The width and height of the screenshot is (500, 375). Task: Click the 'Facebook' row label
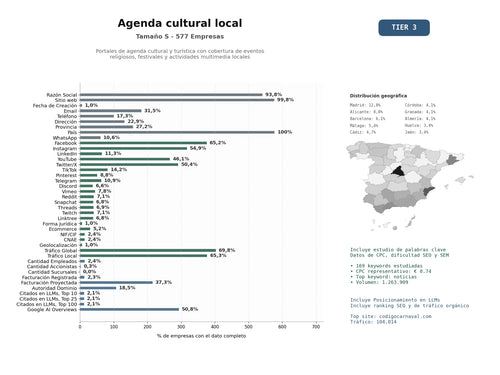66,143
